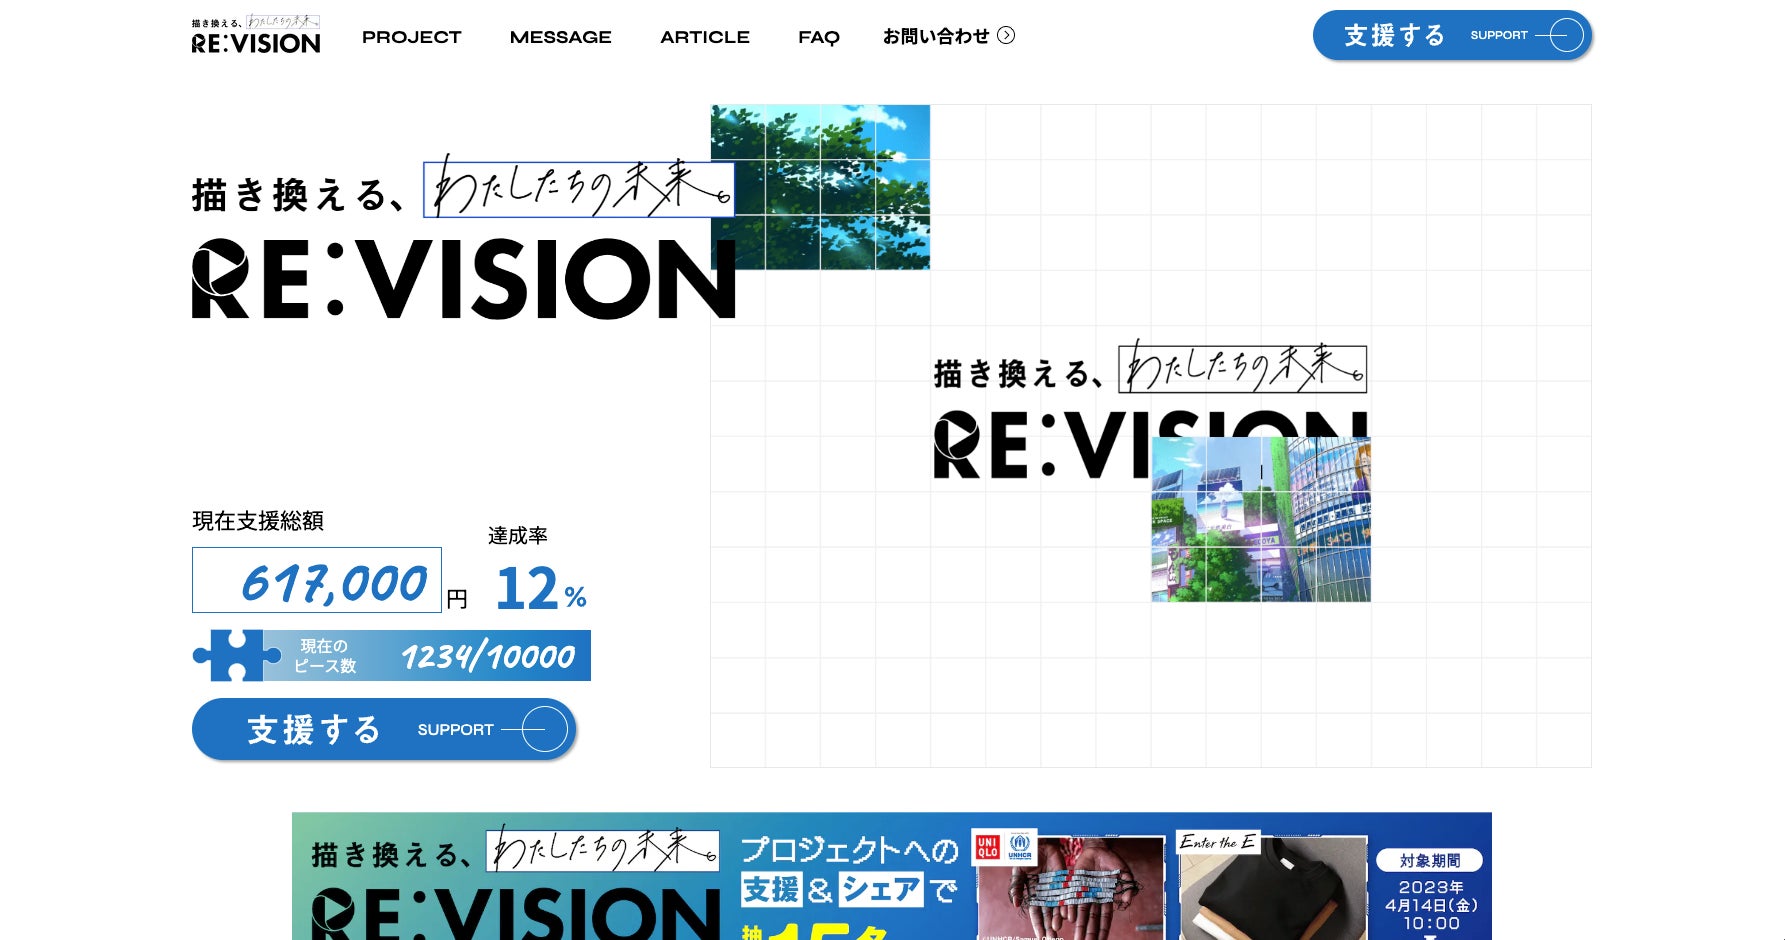This screenshot has width=1785, height=940.
Task: Click the Enter the E product image
Action: coord(1272,888)
